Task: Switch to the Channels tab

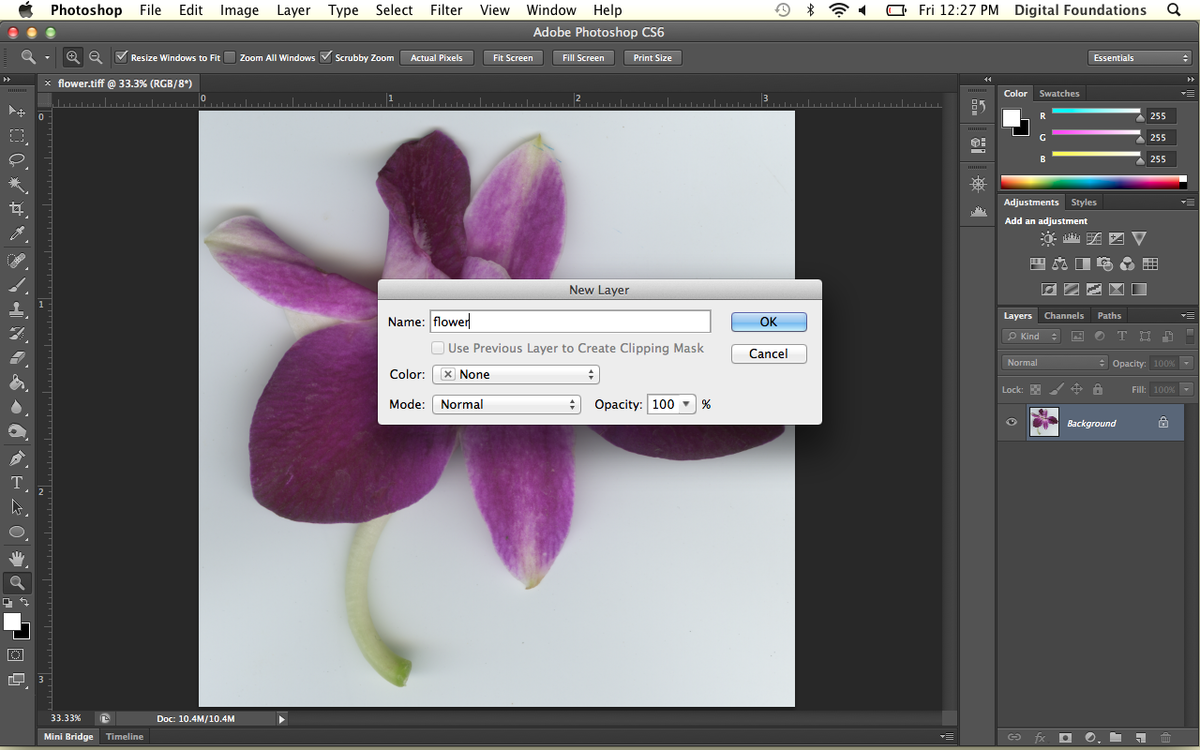Action: (x=1063, y=316)
